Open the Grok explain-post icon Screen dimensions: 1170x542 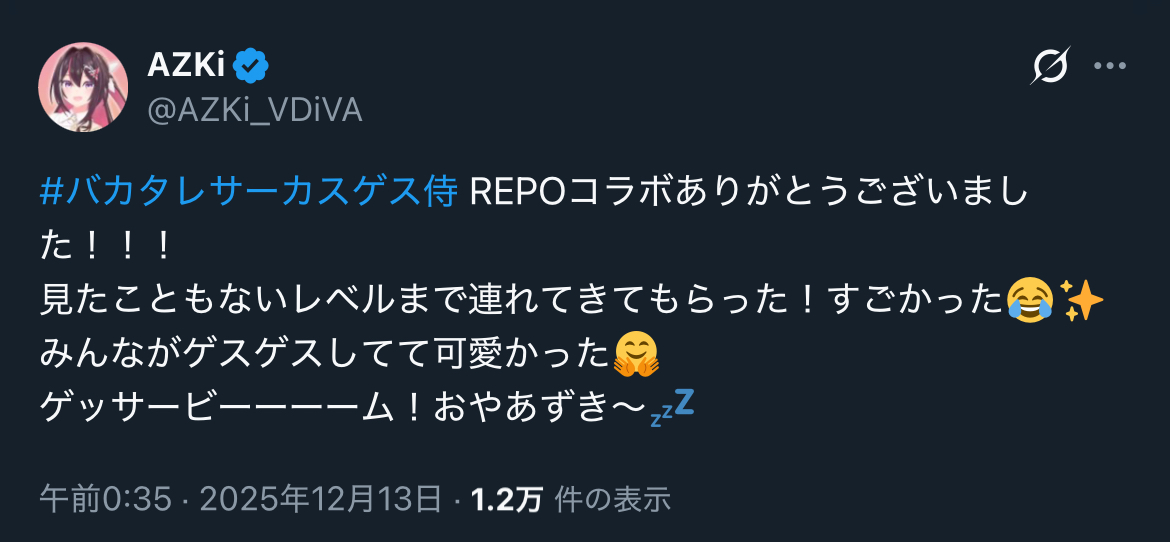click(1050, 66)
